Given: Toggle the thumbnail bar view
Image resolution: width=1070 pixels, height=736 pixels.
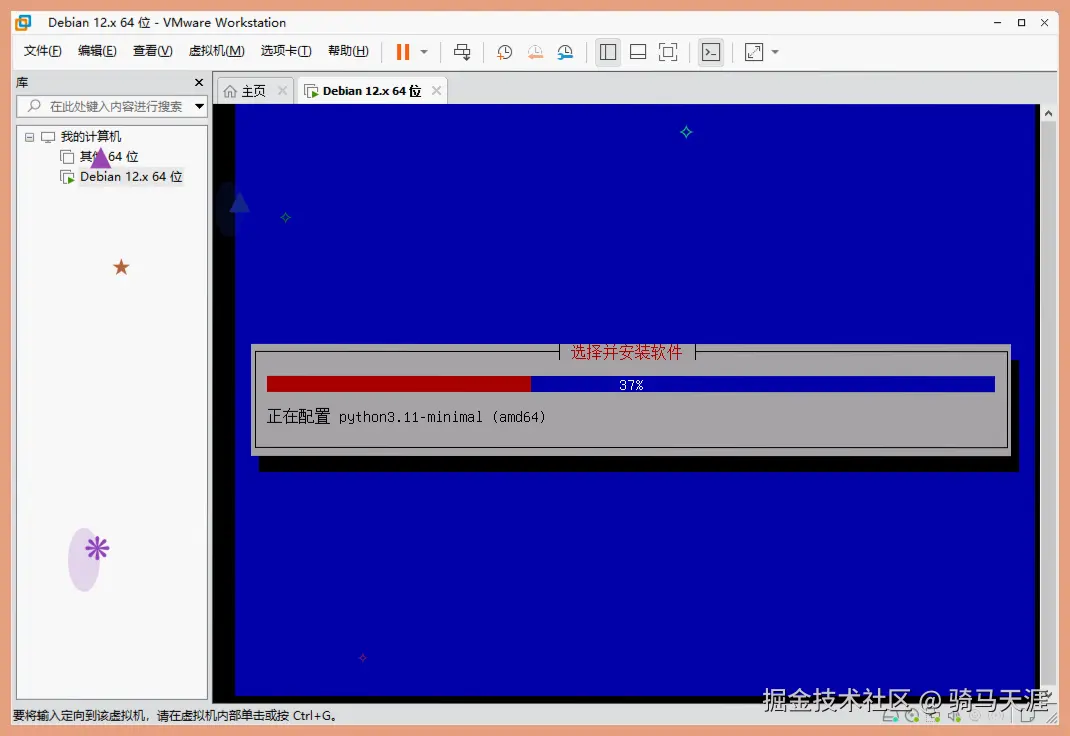Looking at the screenshot, I should [x=638, y=52].
